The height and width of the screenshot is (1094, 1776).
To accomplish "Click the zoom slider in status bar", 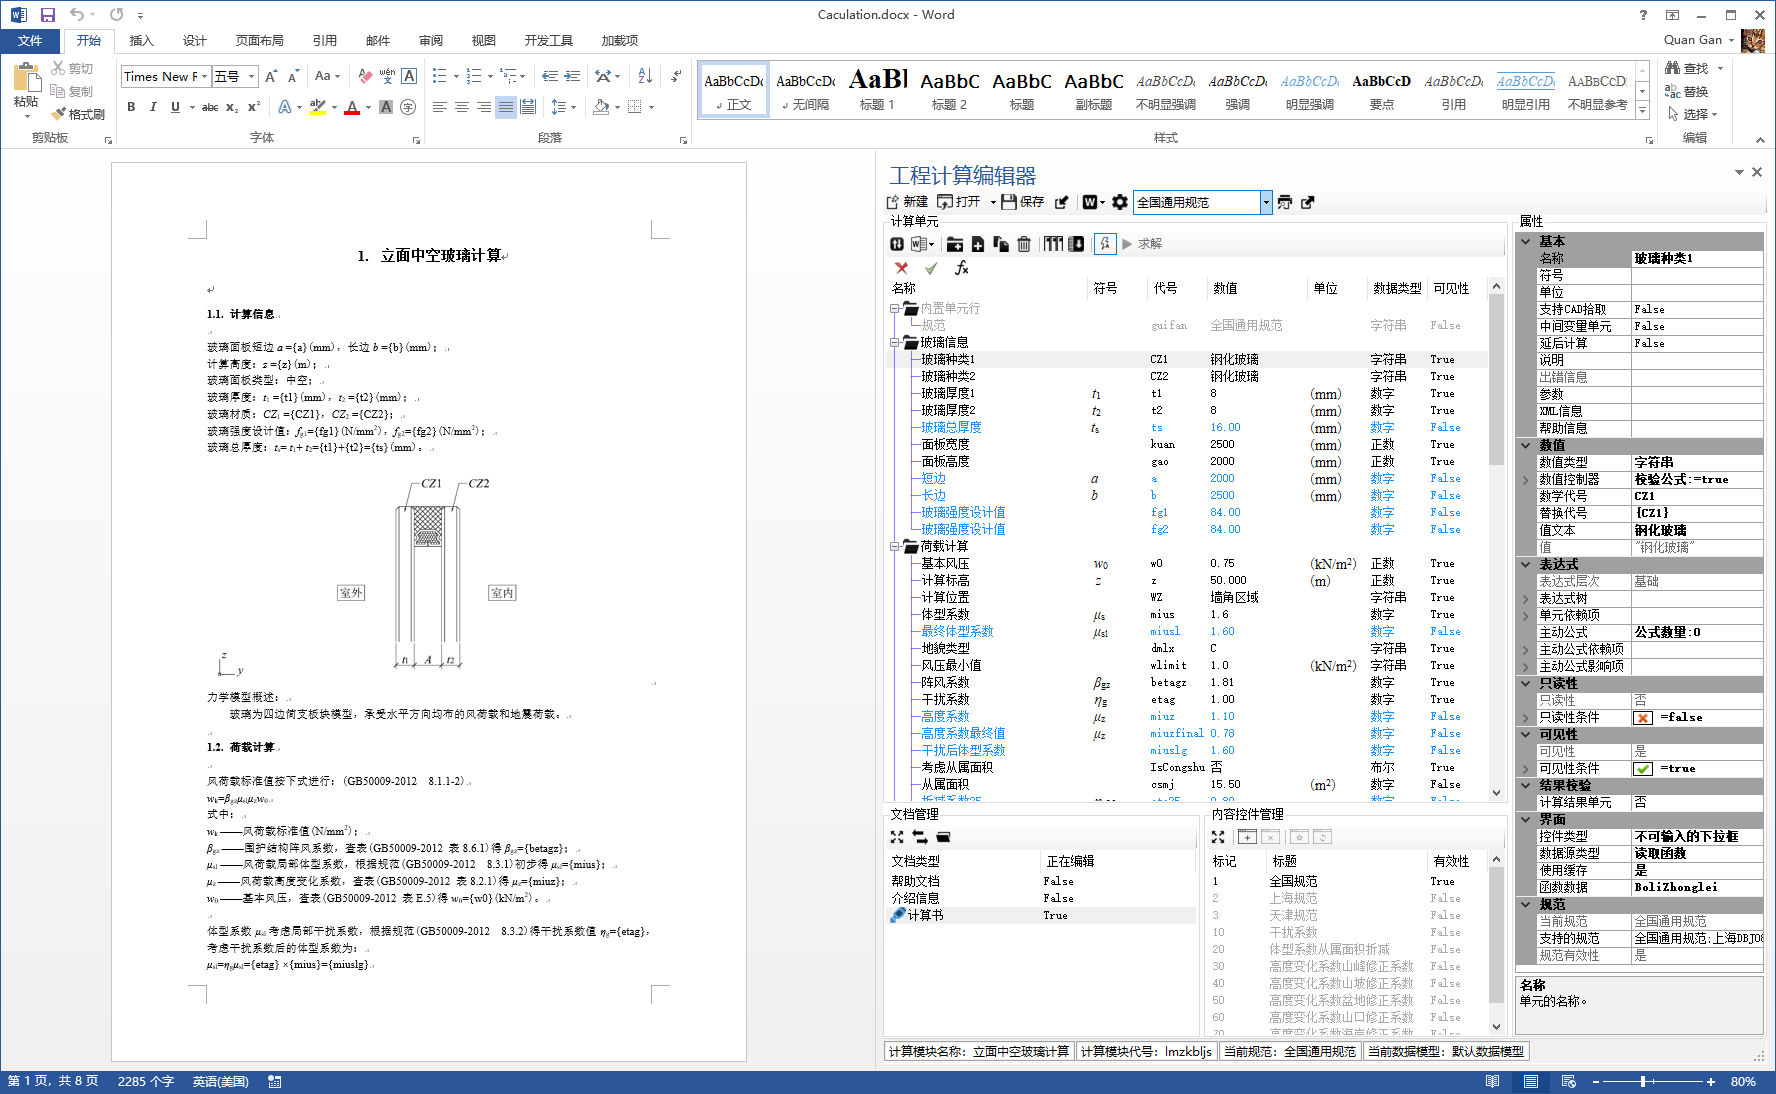I will (1643, 1082).
